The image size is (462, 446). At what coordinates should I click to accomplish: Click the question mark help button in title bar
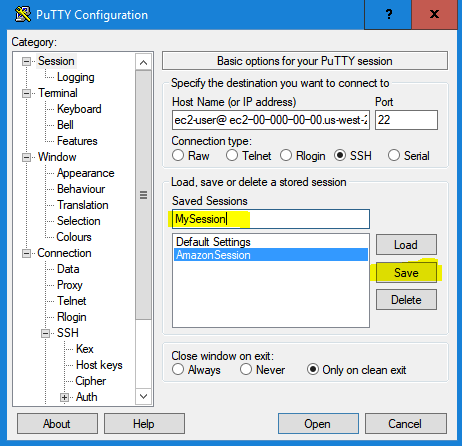[388, 14]
